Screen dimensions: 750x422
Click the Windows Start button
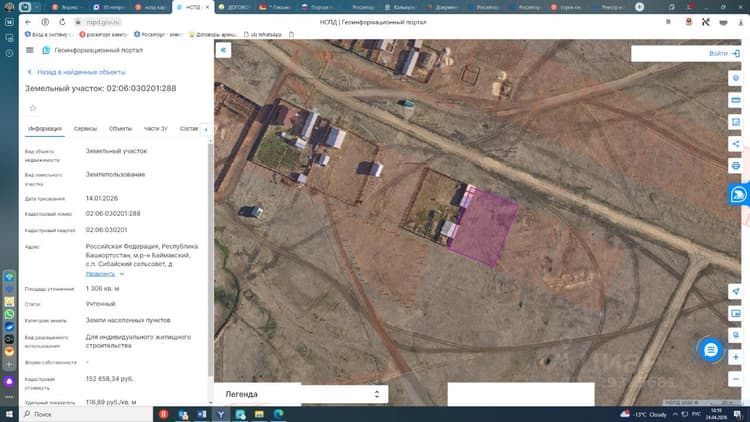(9, 414)
